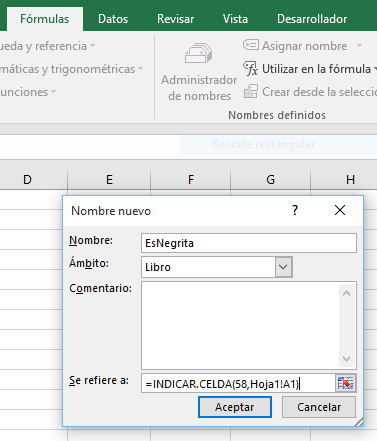
Task: Open the Revisar ribbon tab
Action: 176,19
